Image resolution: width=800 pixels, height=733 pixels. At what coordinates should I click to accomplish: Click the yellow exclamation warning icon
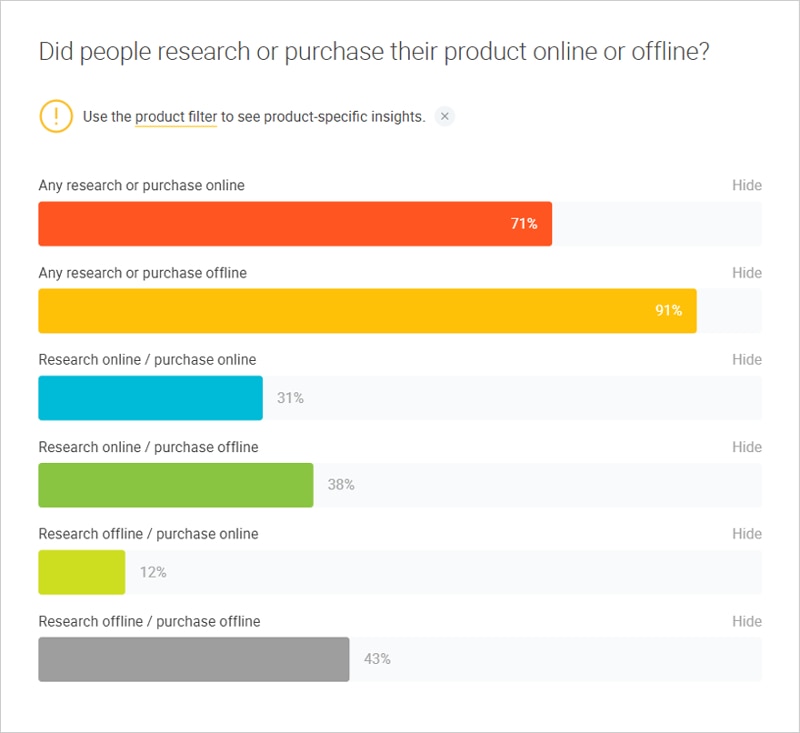[x=56, y=116]
